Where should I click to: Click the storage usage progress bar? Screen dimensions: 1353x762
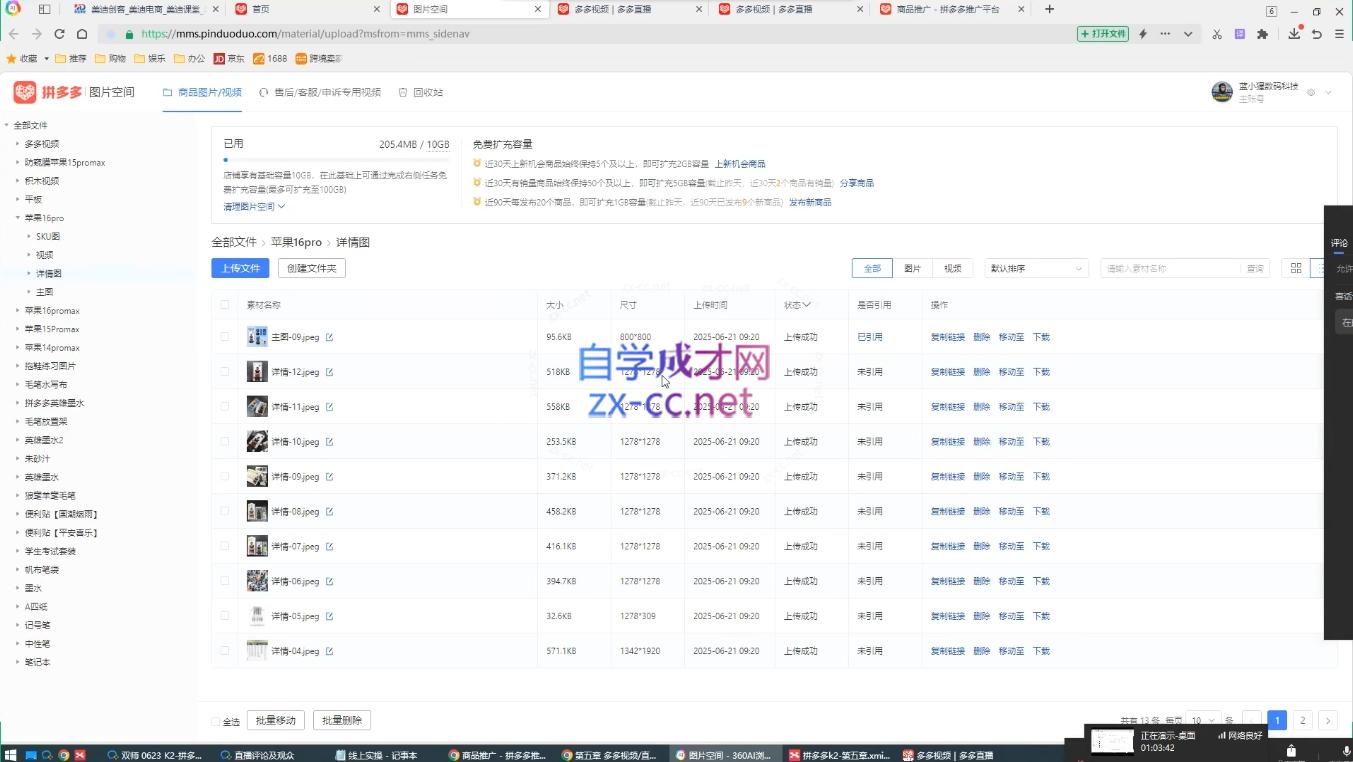coord(336,159)
